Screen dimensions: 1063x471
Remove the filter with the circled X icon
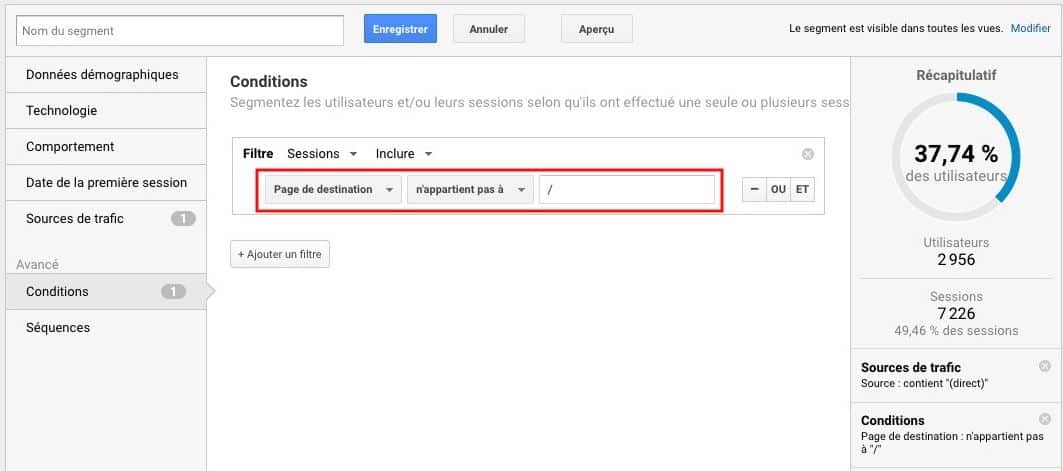(808, 154)
